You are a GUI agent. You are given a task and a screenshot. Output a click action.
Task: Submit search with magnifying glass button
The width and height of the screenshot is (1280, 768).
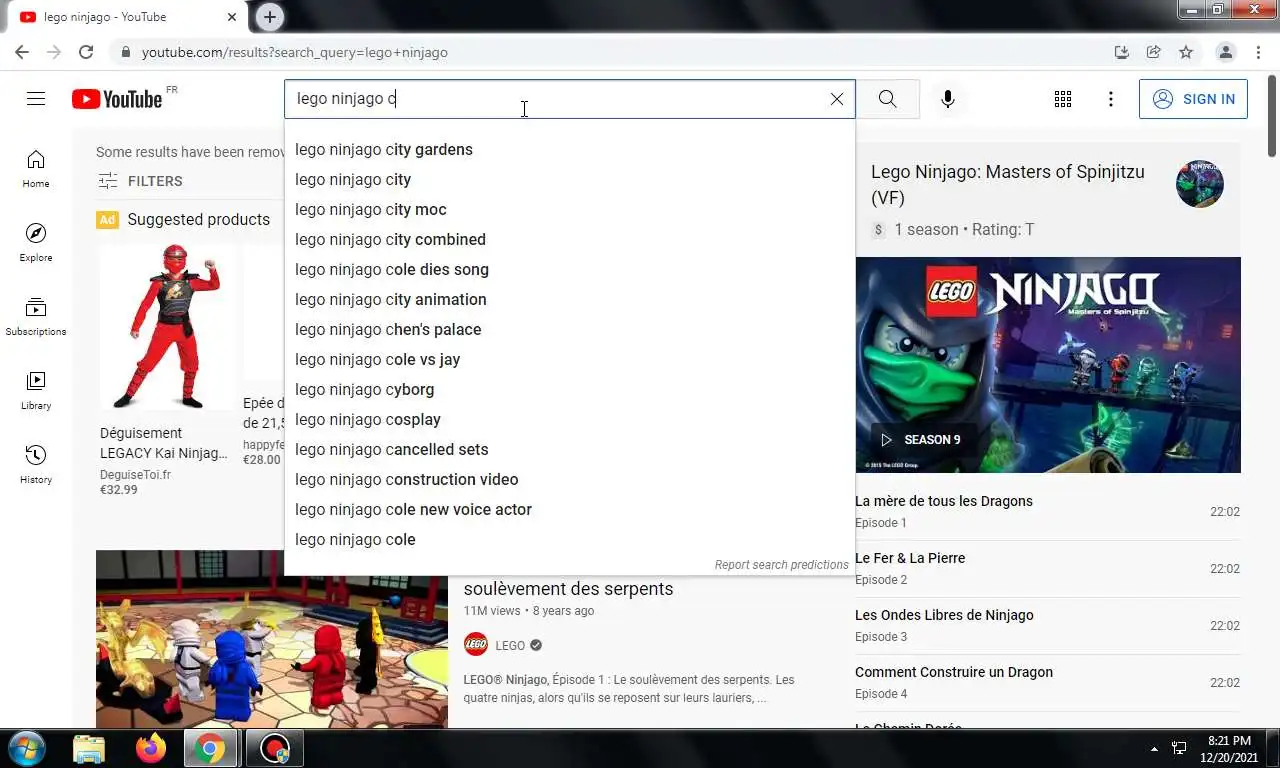887,99
